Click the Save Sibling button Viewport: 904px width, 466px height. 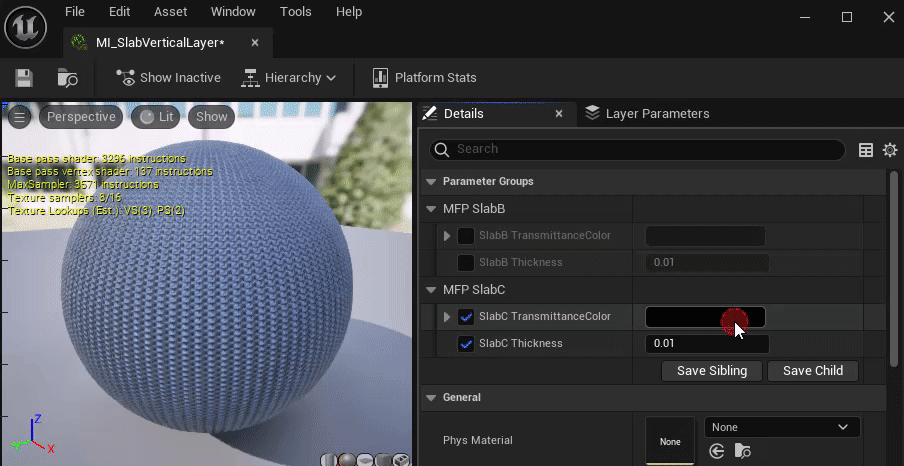point(712,371)
